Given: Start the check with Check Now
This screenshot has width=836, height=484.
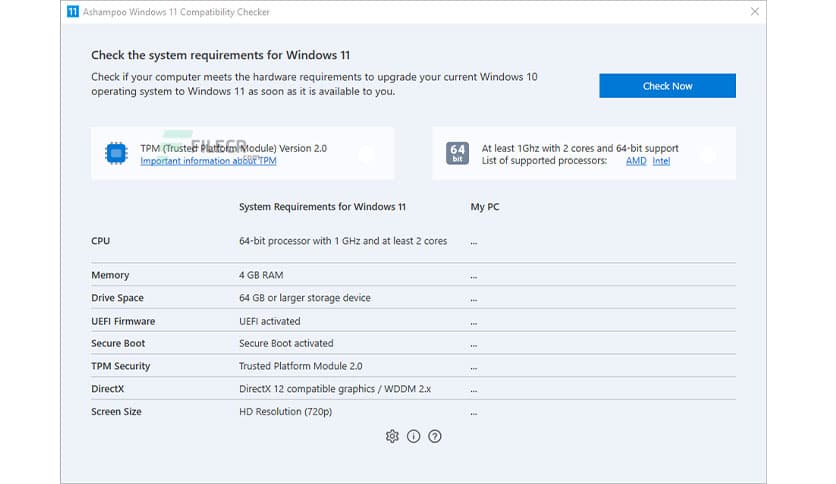Looking at the screenshot, I should (x=667, y=86).
